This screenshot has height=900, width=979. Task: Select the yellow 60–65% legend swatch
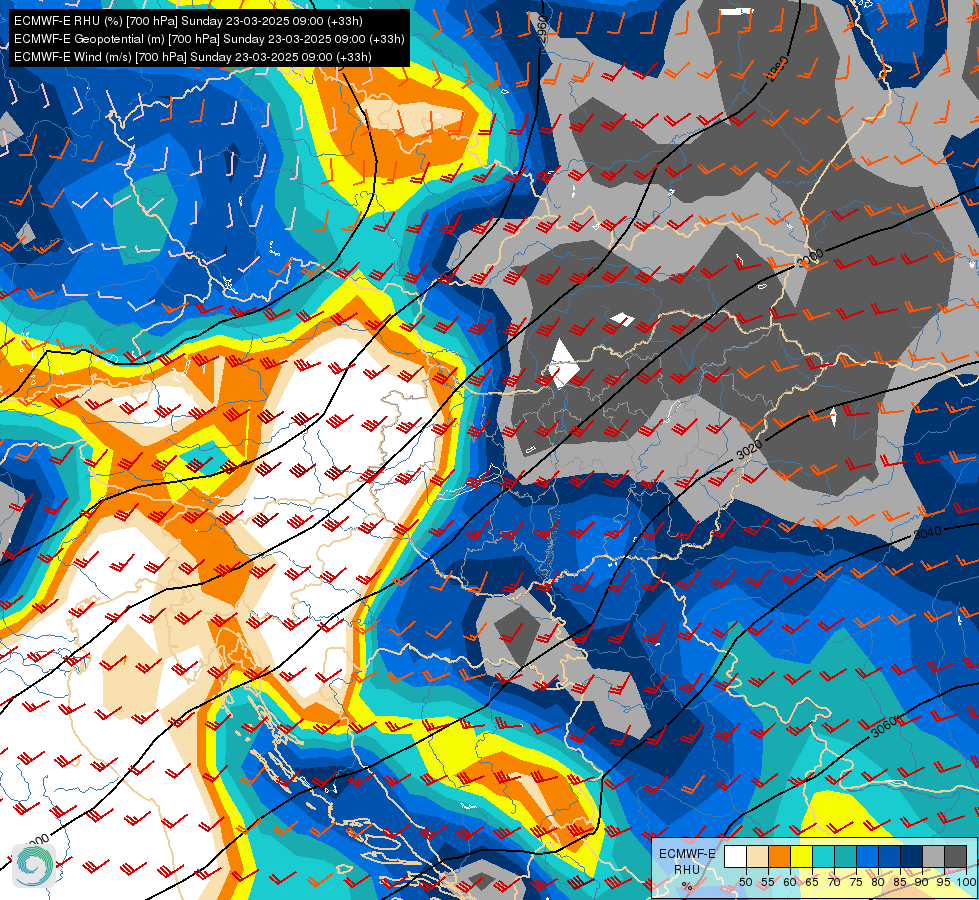(x=802, y=856)
